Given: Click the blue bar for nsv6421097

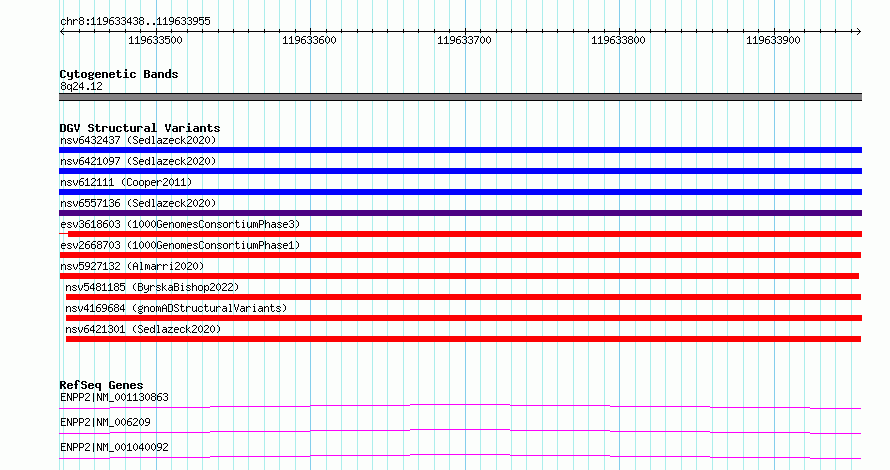Looking at the screenshot, I should (460, 171).
